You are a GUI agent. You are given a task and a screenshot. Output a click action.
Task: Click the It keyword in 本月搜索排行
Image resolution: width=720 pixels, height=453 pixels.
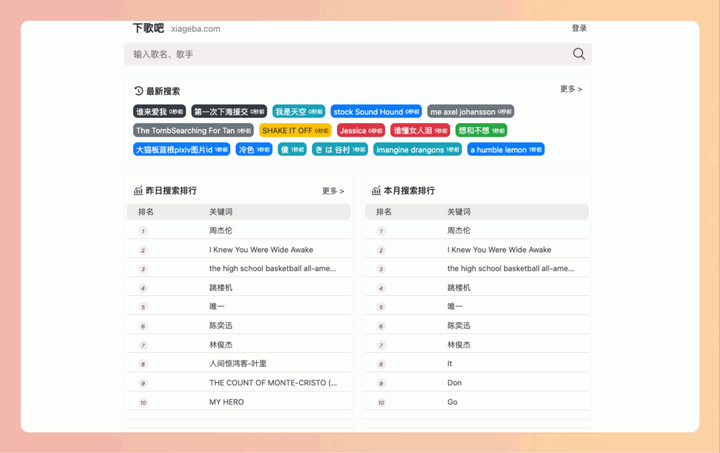(450, 364)
